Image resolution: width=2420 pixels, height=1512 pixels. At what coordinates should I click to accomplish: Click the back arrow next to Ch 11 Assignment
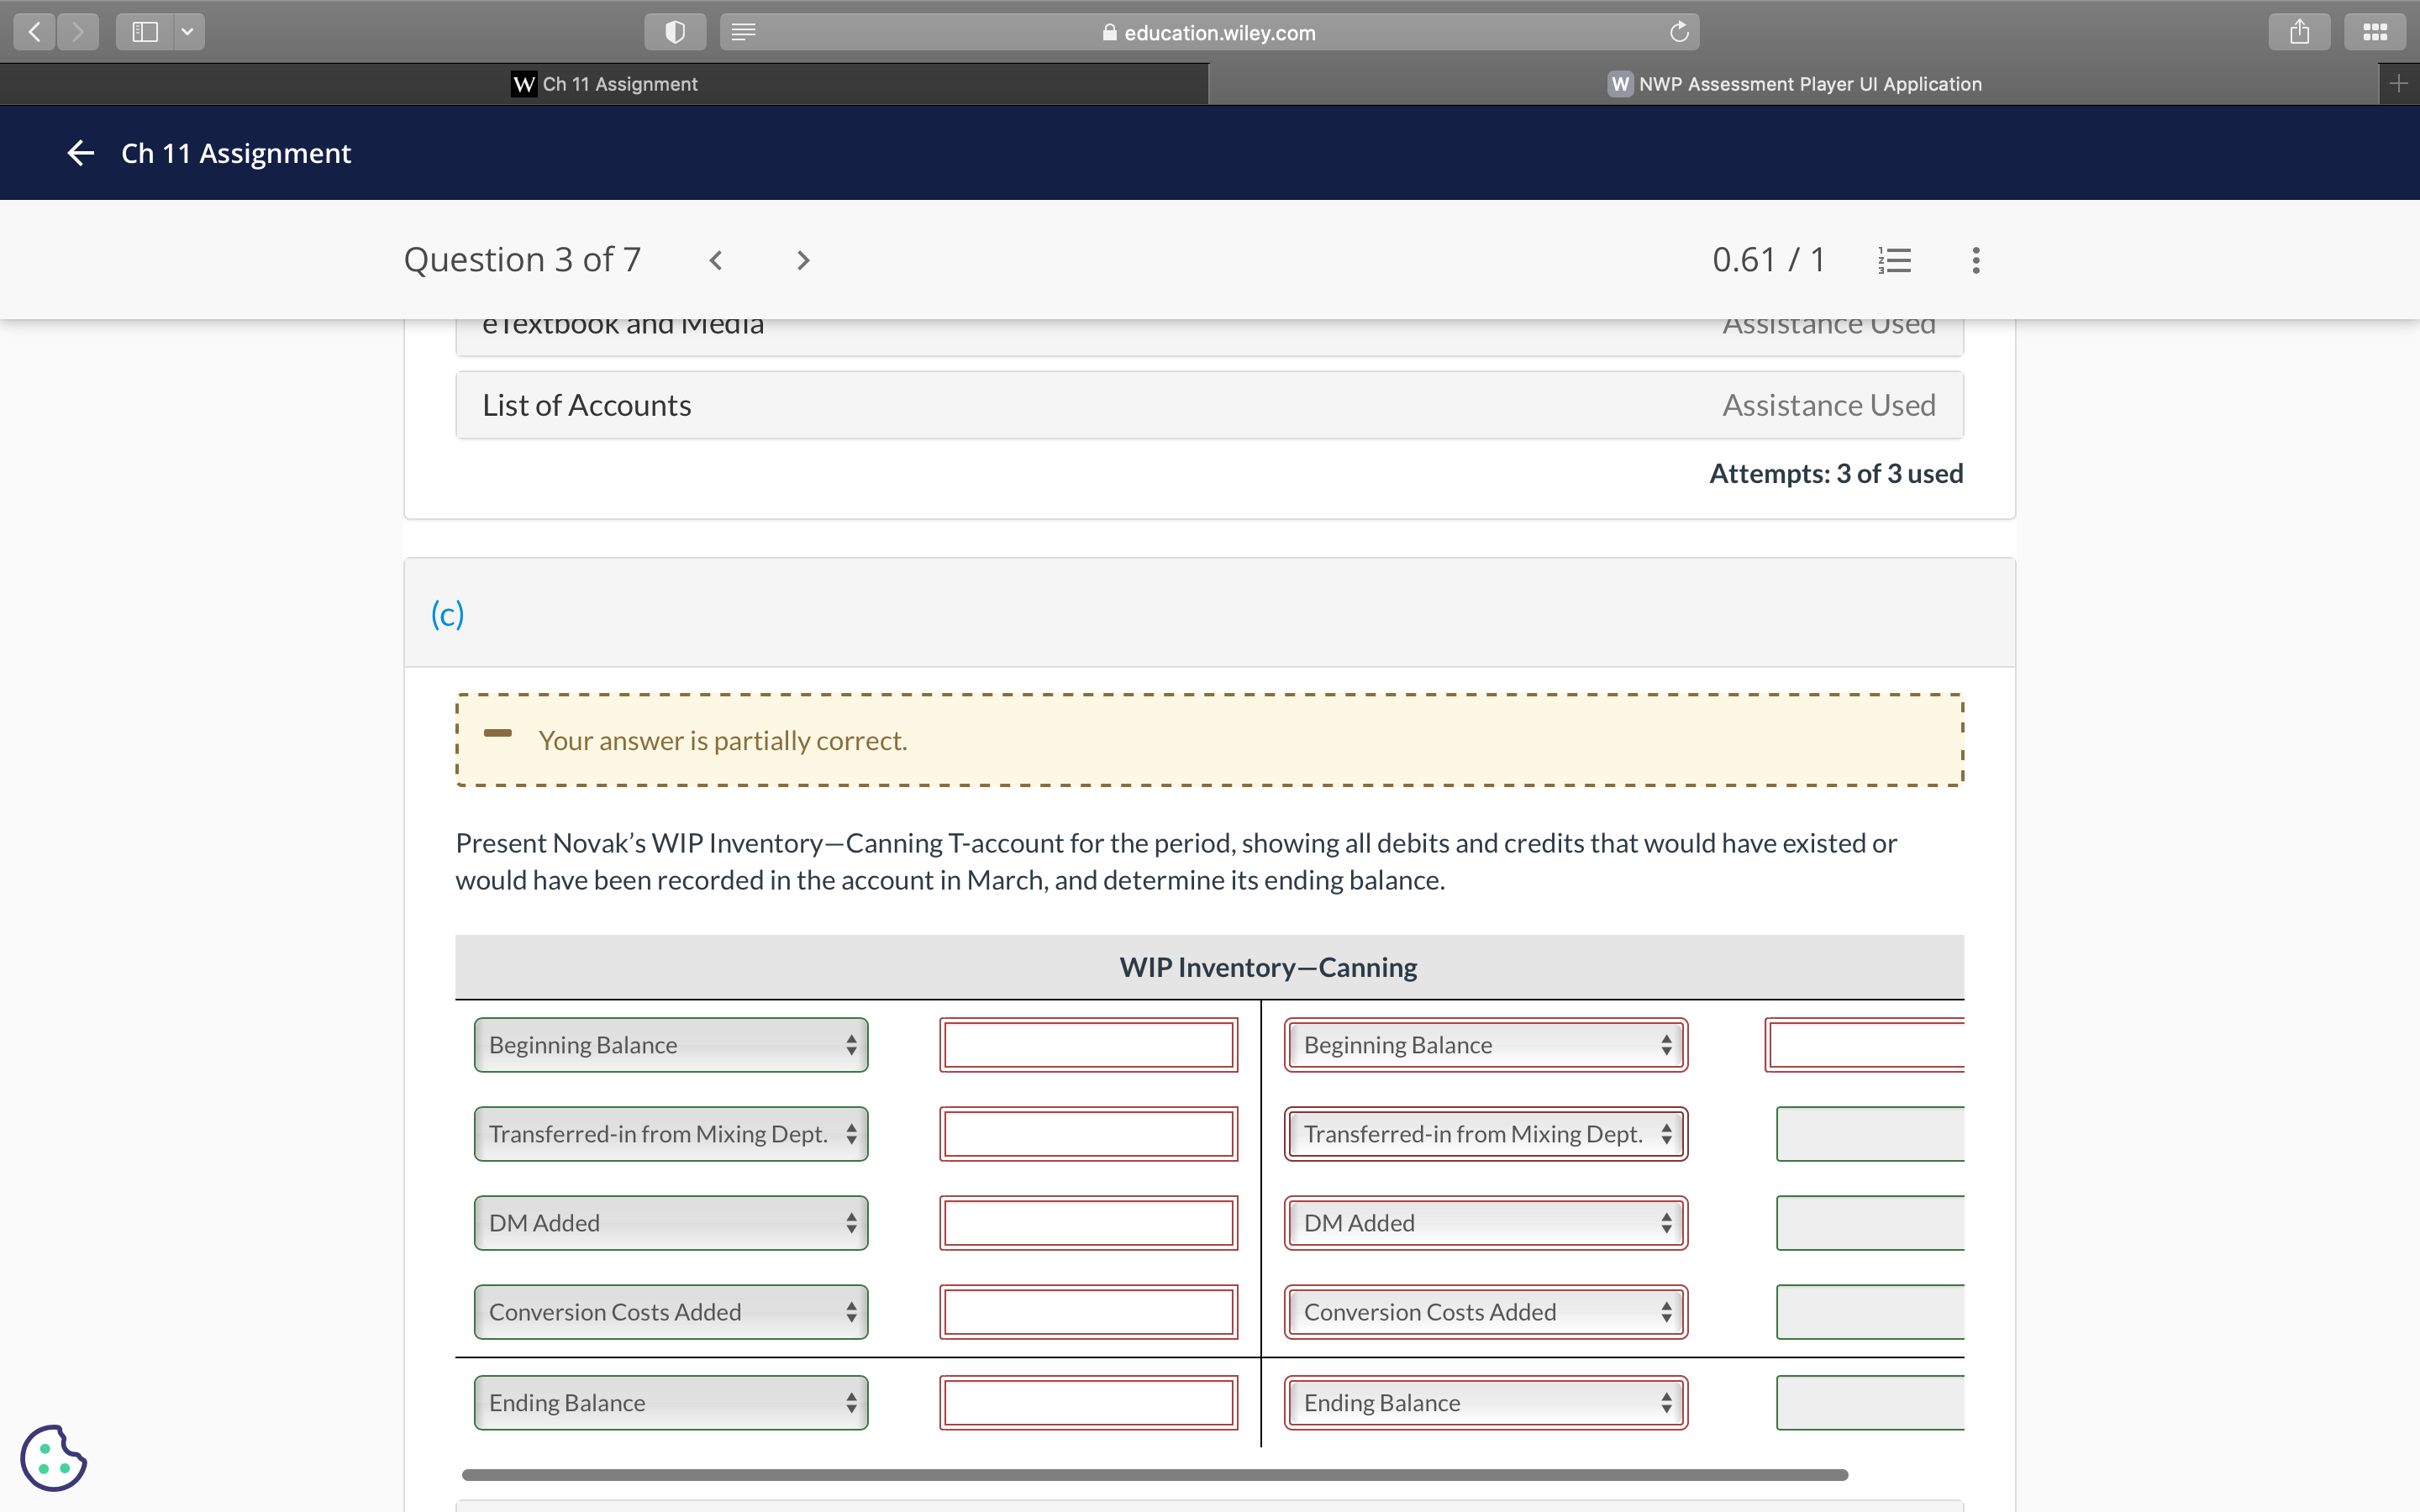tap(80, 152)
